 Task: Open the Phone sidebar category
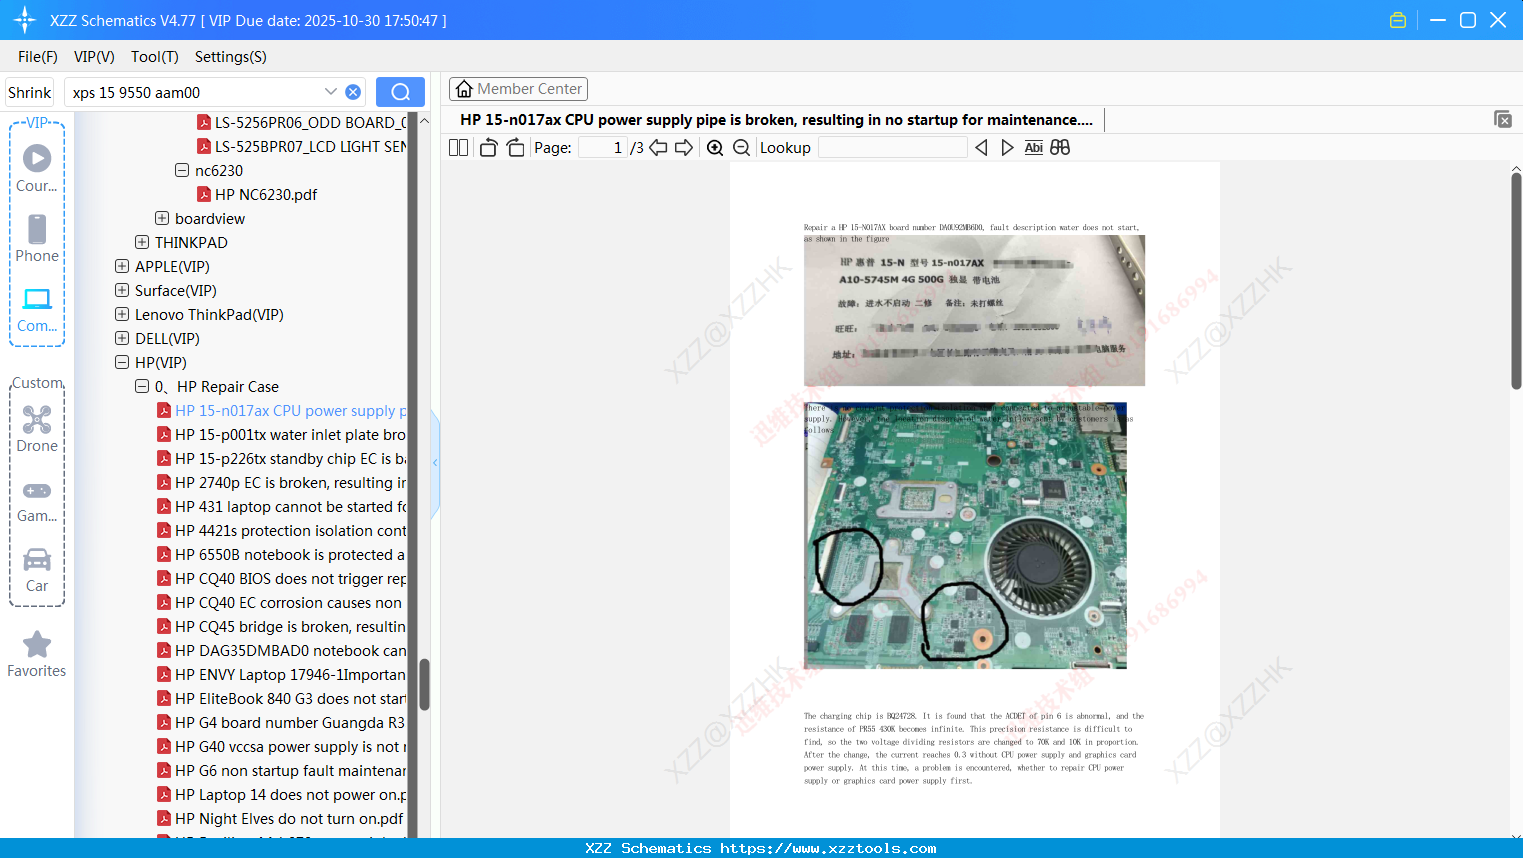[37, 238]
